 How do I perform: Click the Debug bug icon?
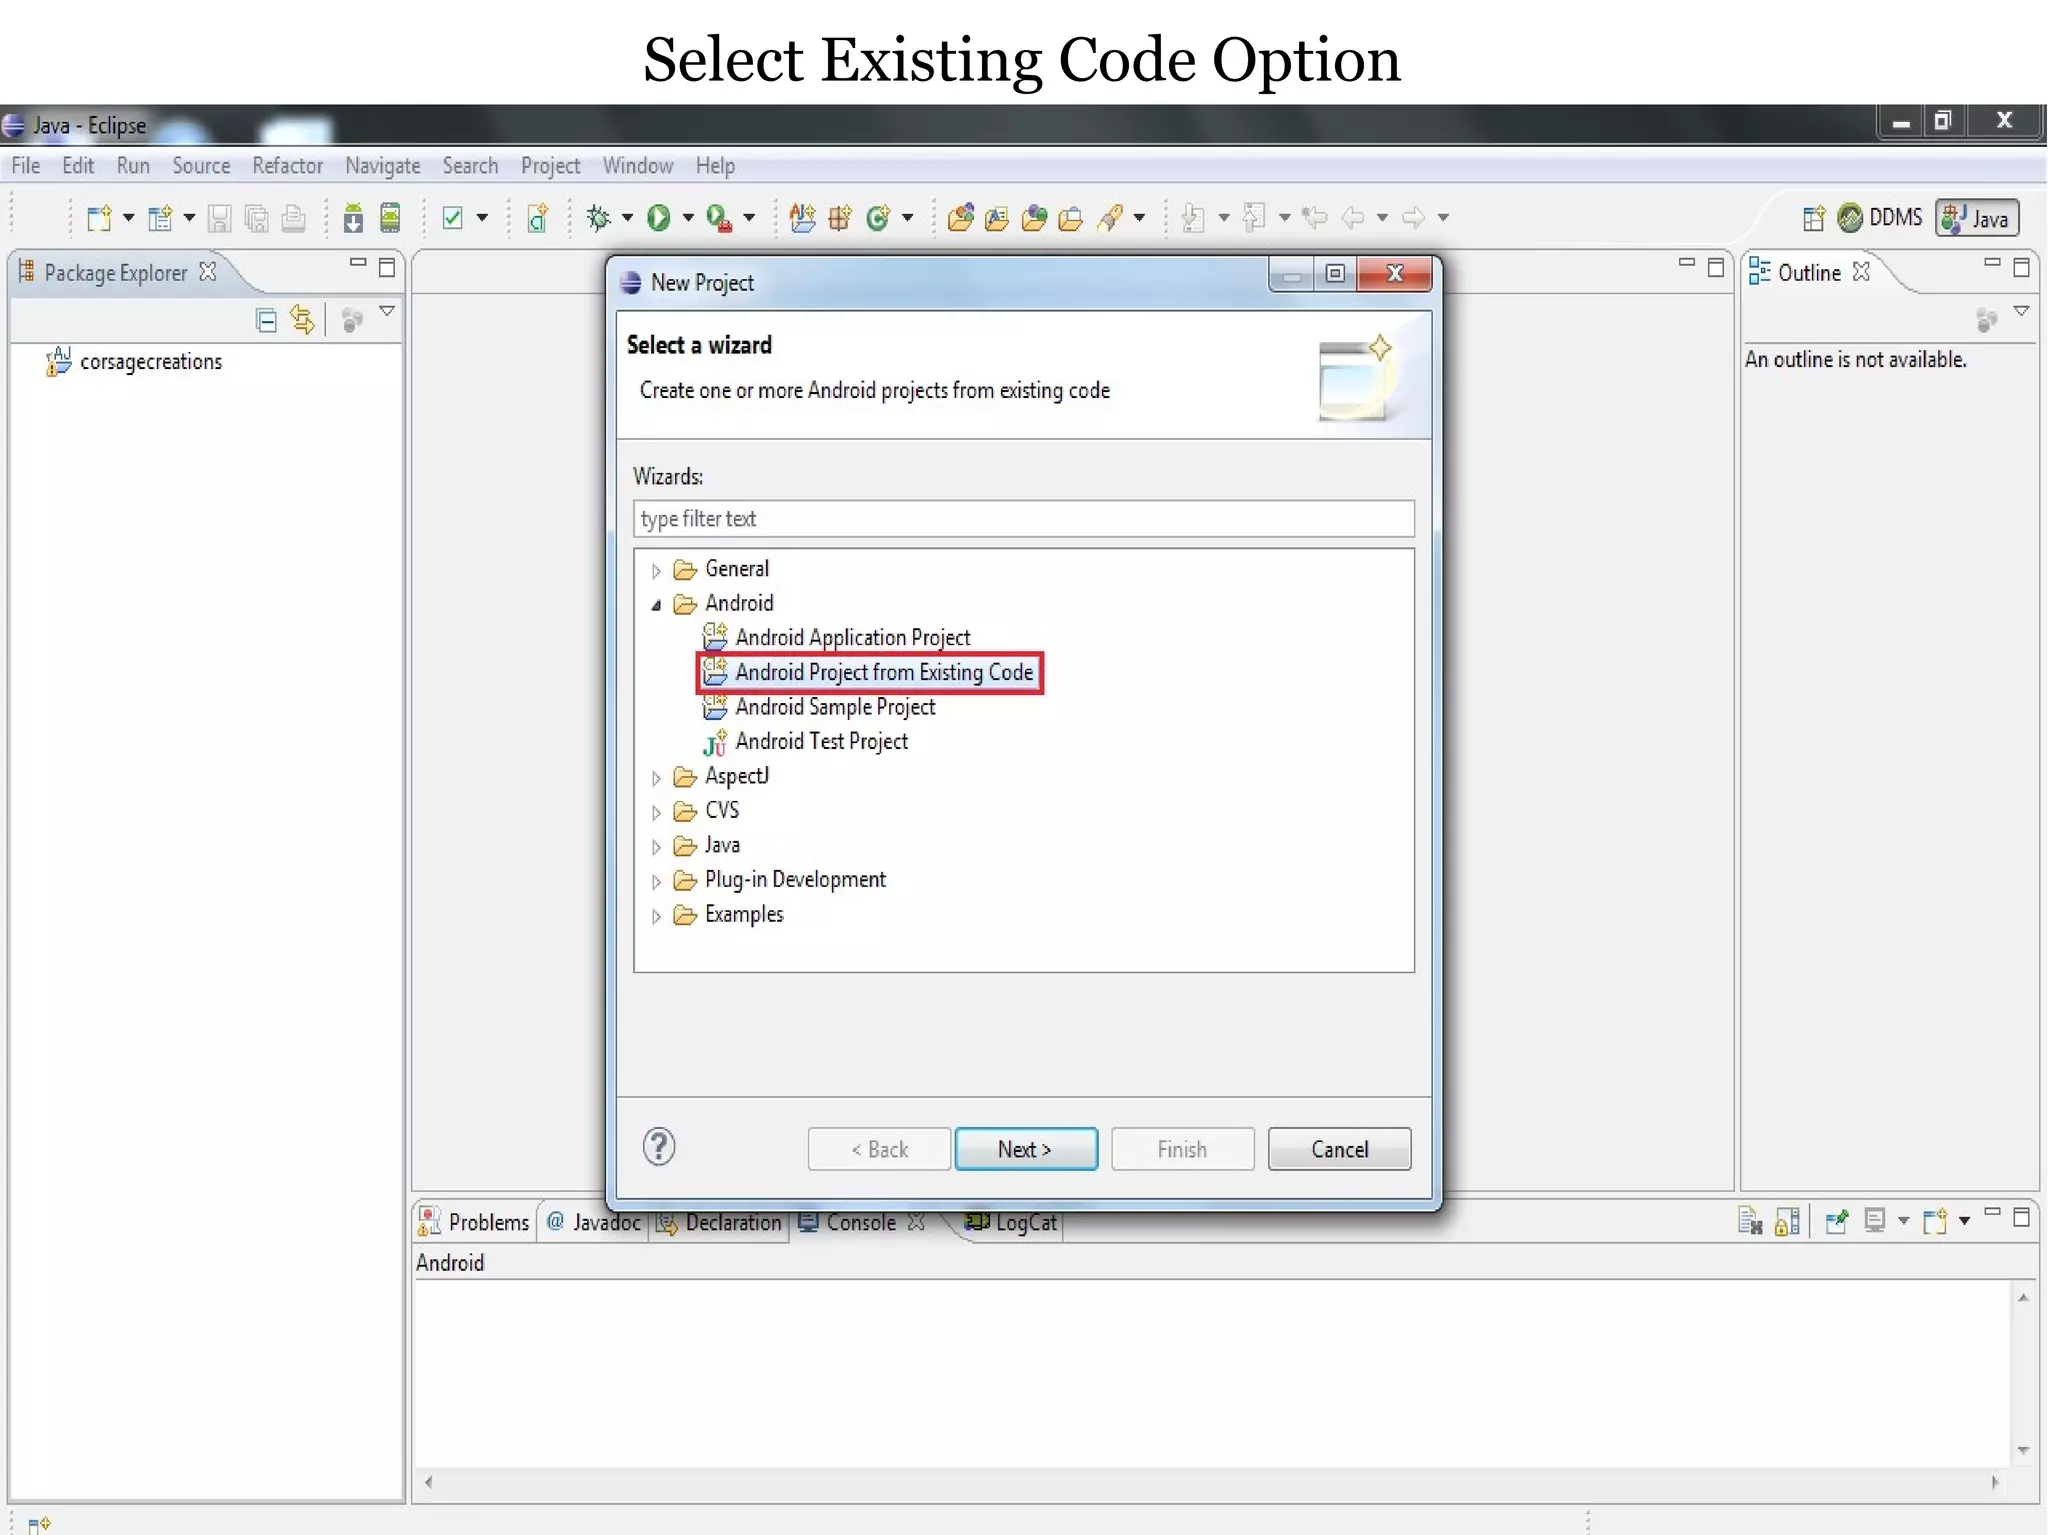(x=599, y=218)
